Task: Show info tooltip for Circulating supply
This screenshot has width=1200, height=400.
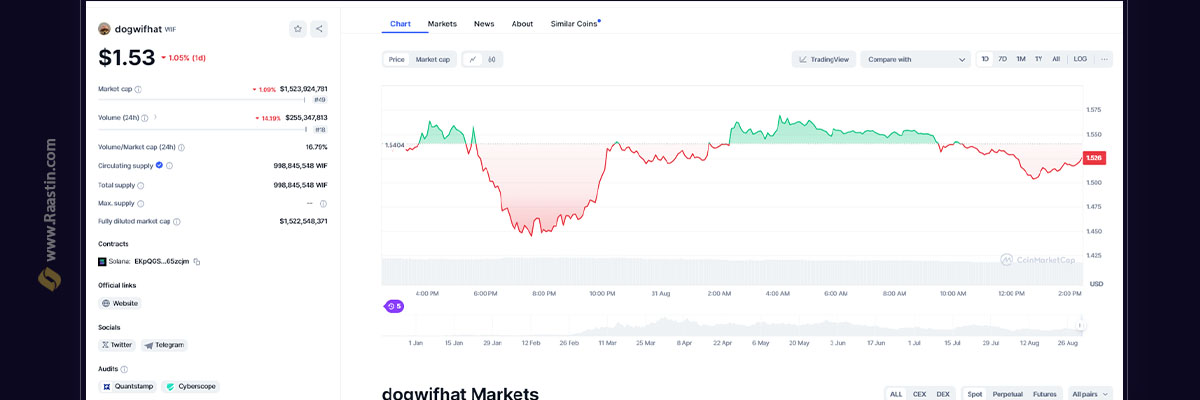Action: click(x=169, y=166)
